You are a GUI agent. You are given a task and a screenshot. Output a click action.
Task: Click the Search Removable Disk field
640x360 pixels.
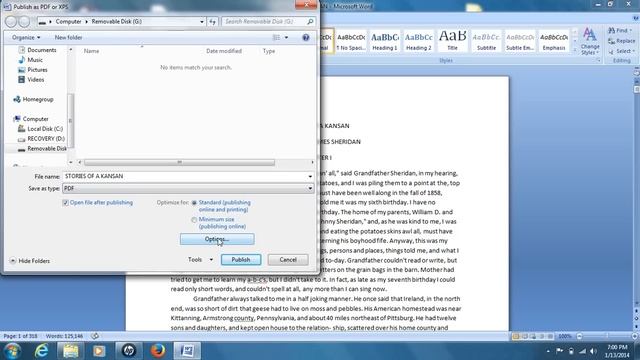tap(264, 21)
